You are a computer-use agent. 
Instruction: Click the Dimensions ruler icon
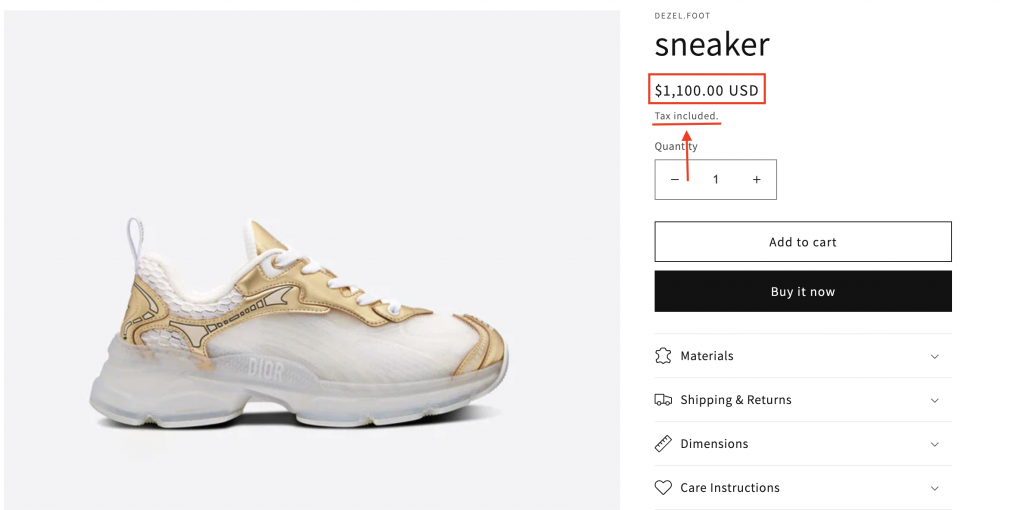[663, 444]
